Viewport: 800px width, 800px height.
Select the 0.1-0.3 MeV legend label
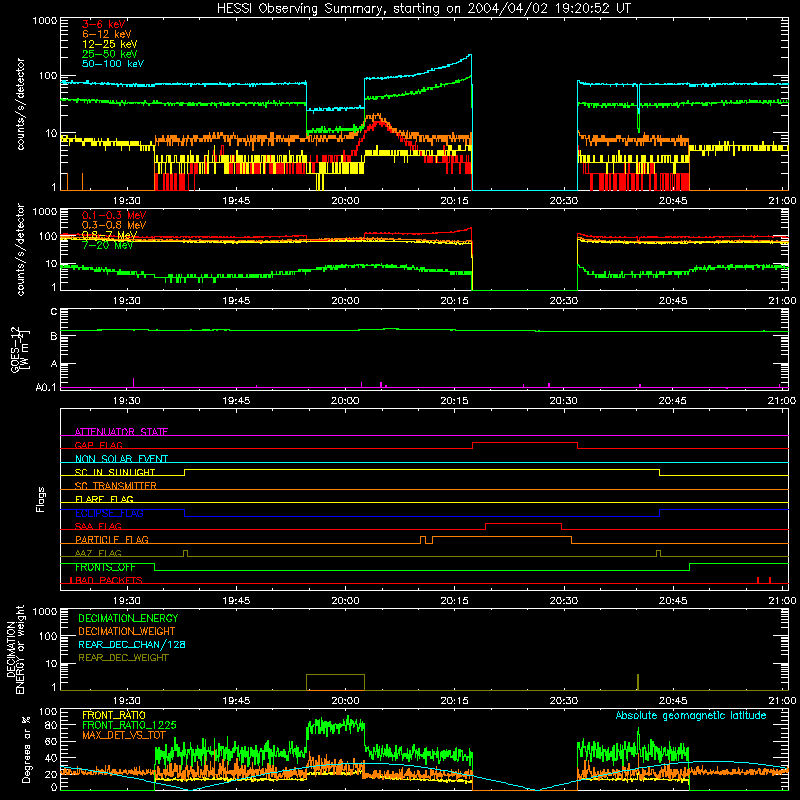pyautogui.click(x=114, y=215)
